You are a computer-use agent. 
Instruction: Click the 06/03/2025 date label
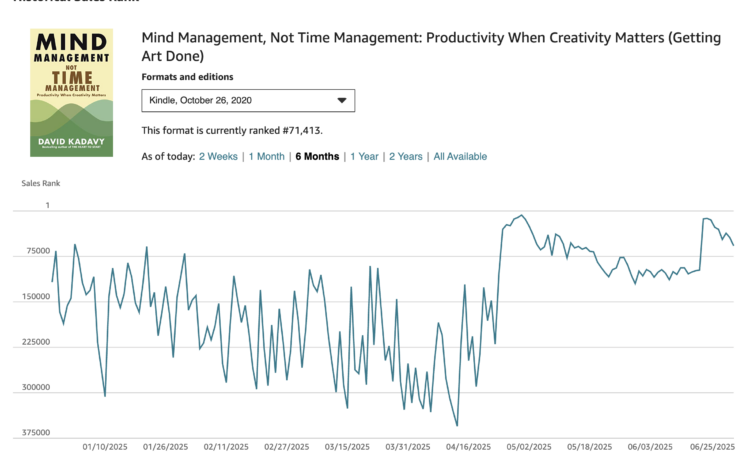[650, 447]
